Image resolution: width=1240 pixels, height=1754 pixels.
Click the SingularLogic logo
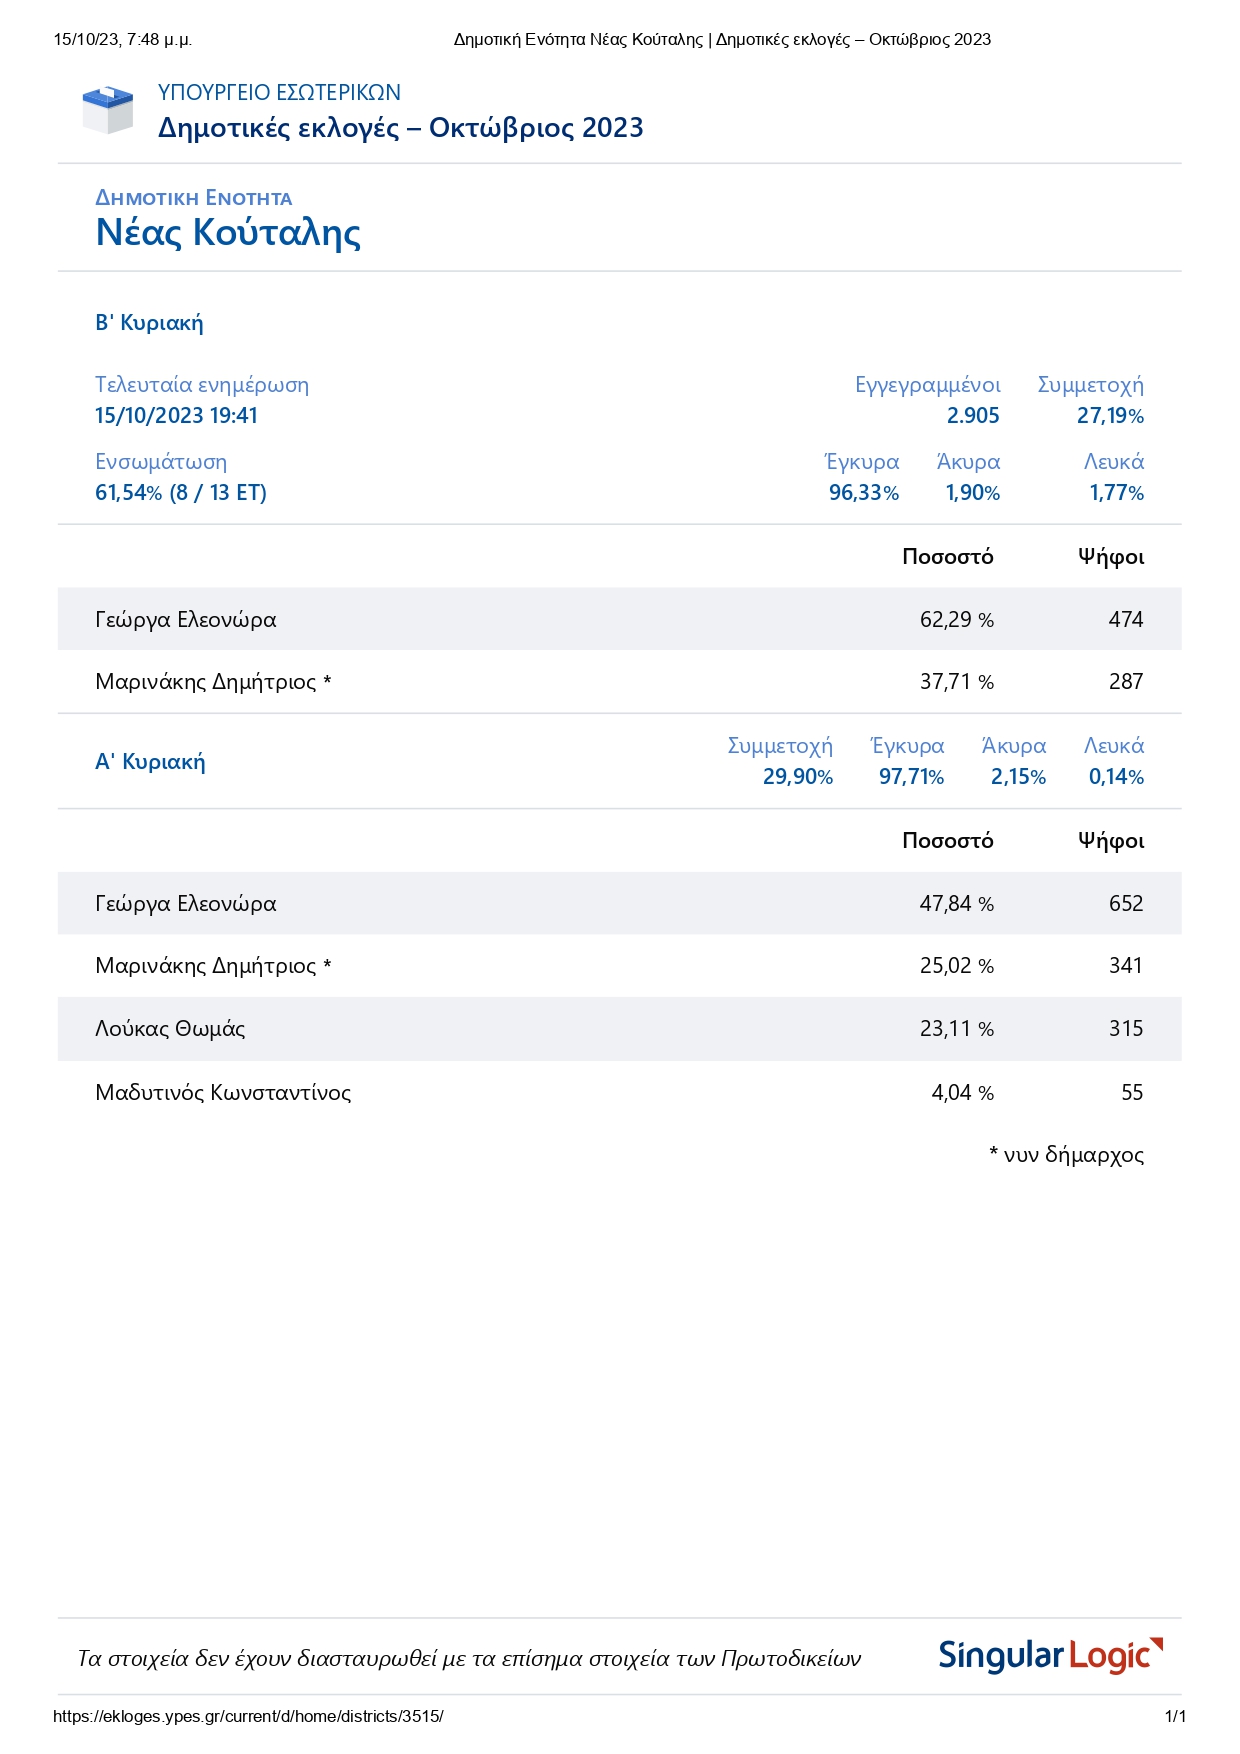coord(1050,1656)
